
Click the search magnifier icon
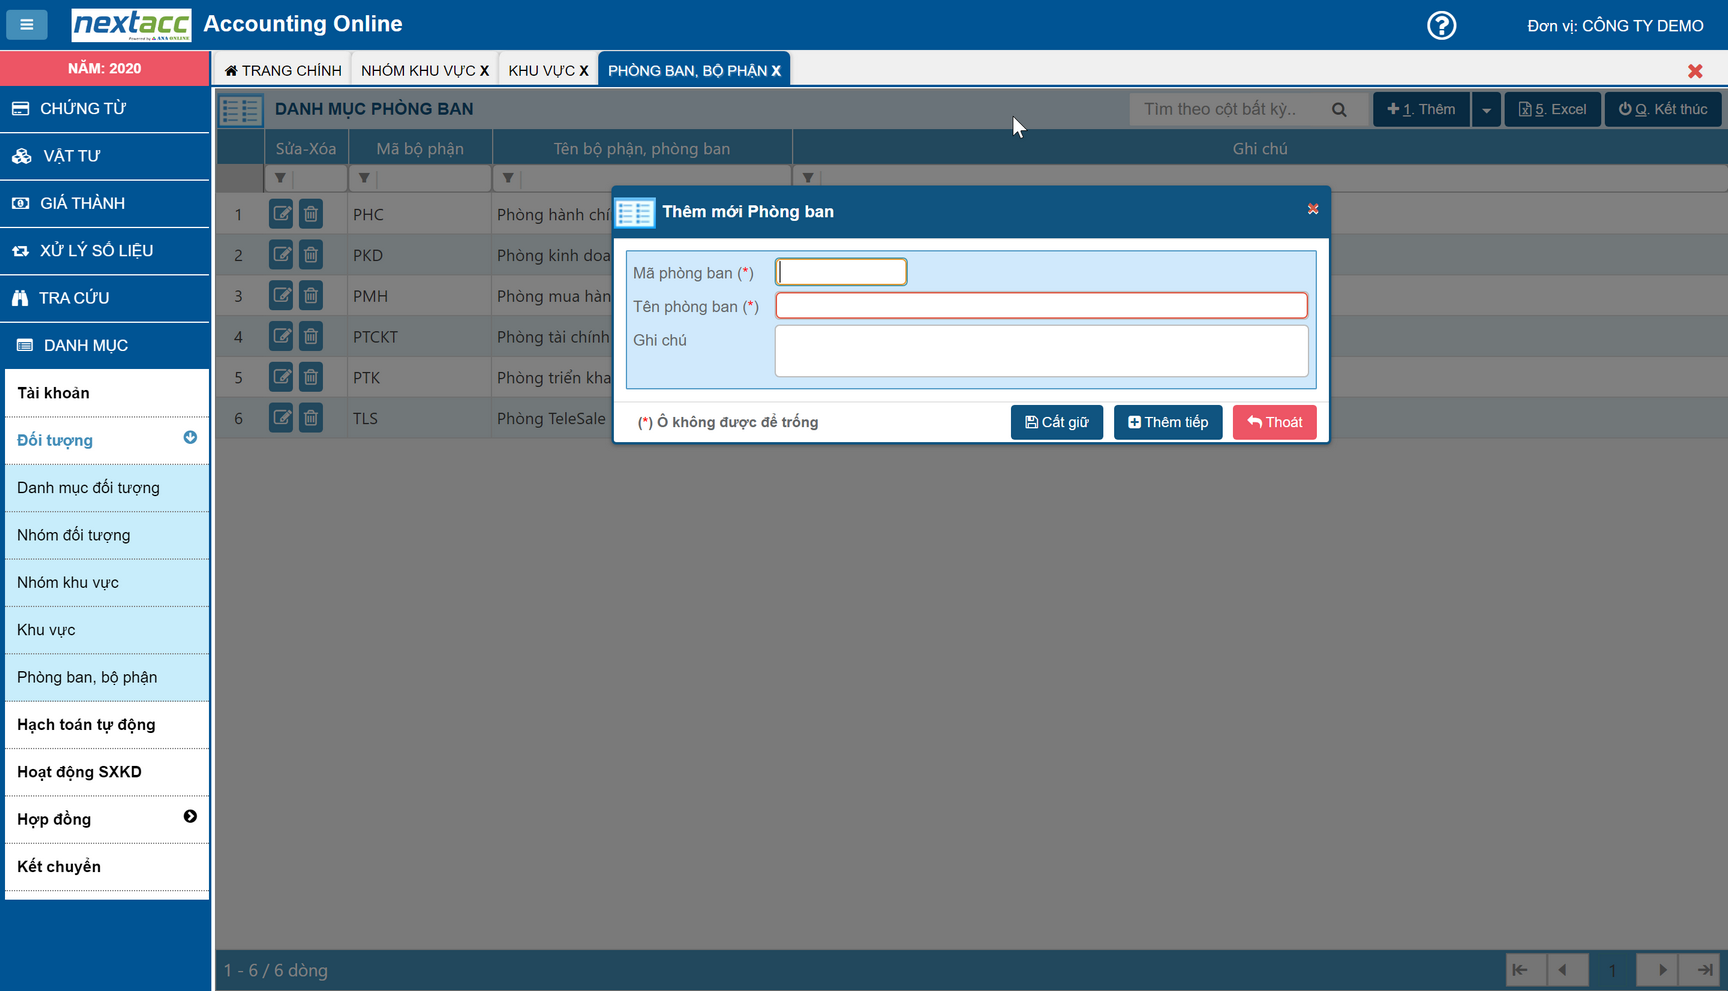[1339, 109]
